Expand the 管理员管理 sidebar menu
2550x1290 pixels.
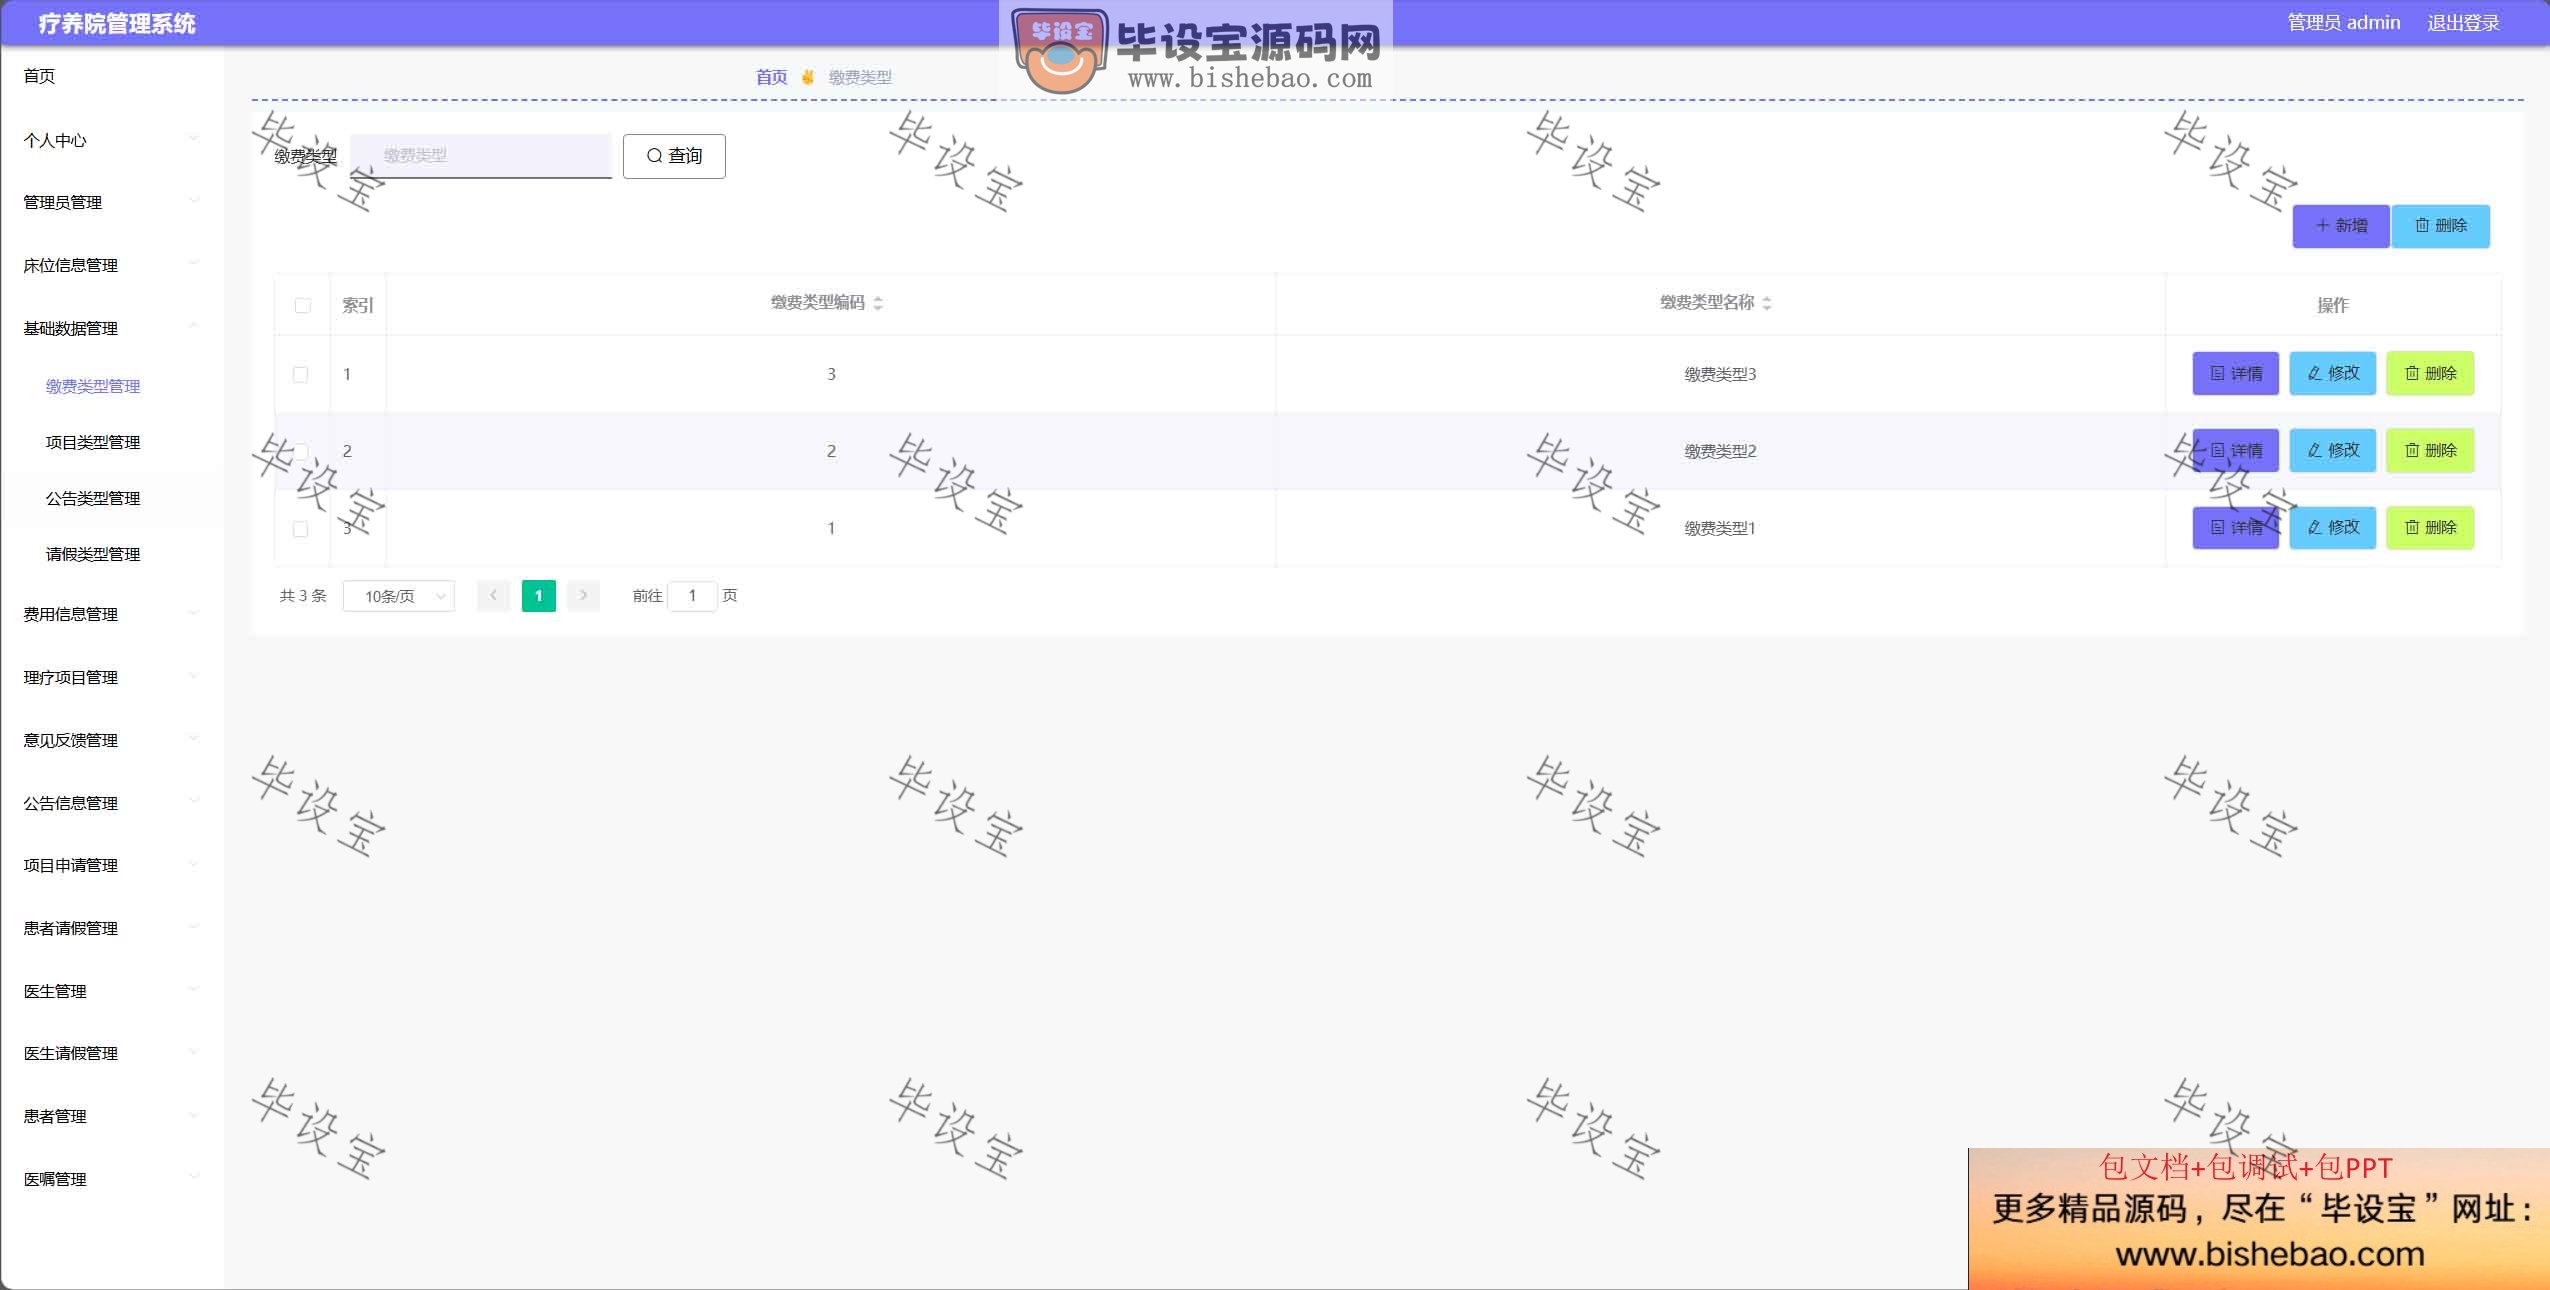[112, 202]
